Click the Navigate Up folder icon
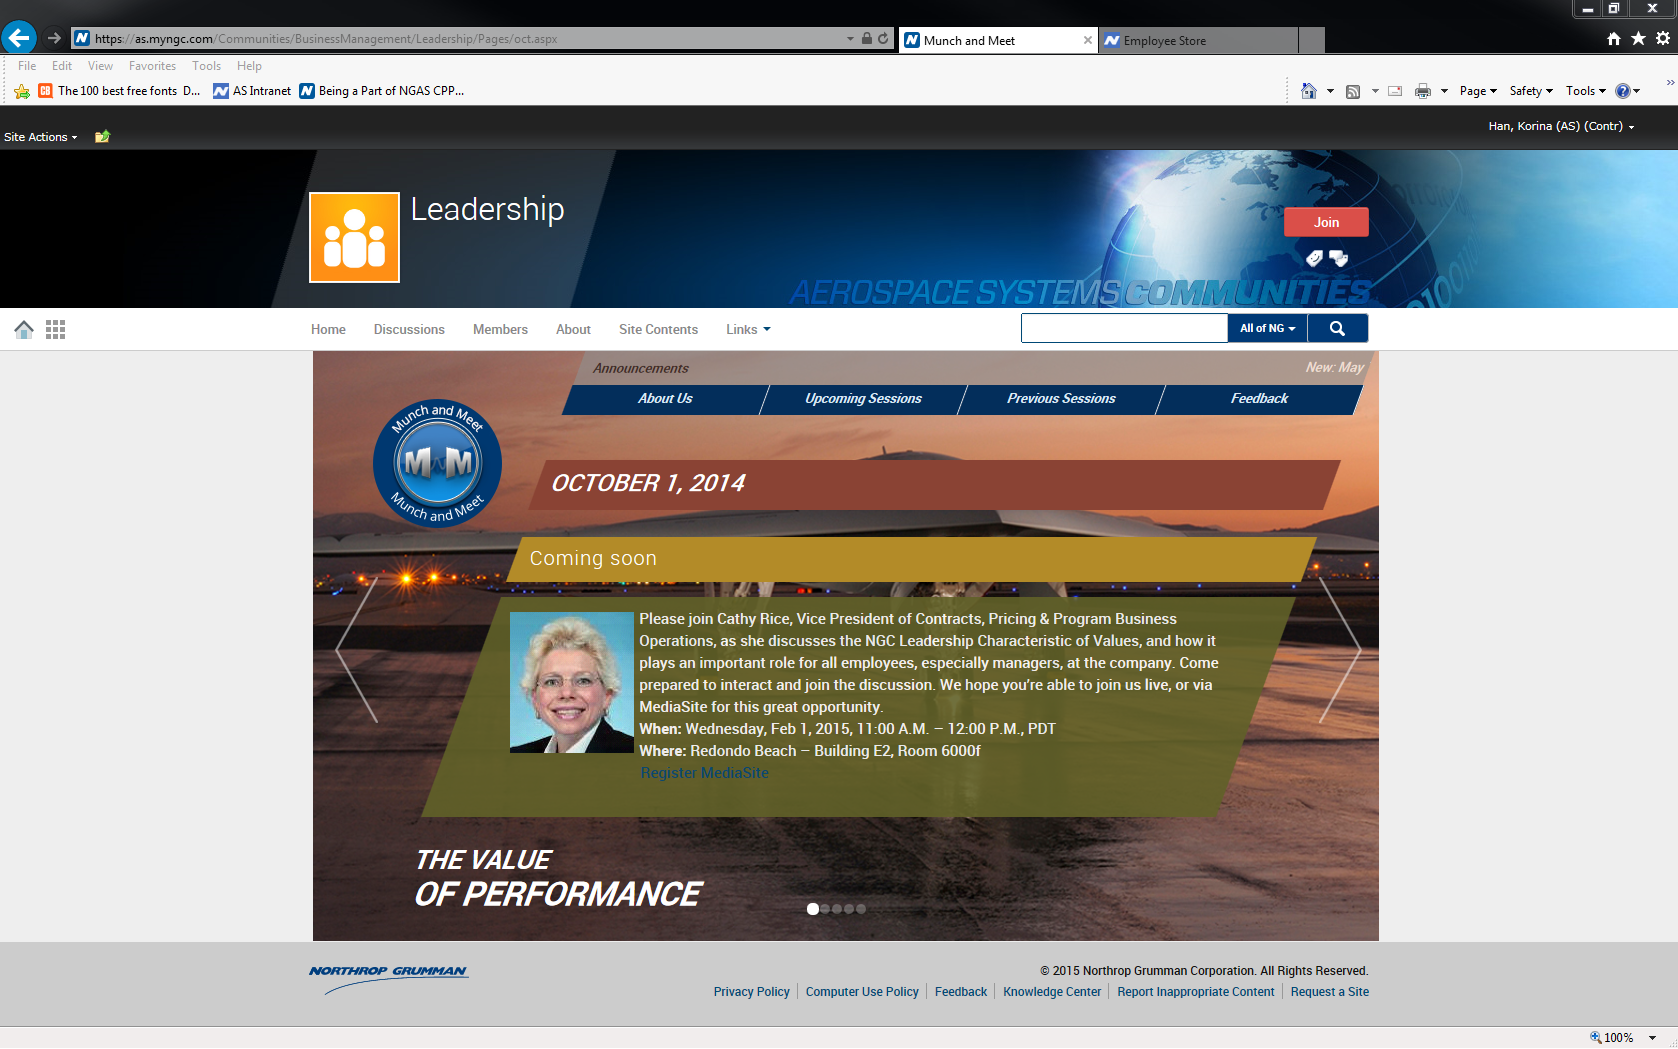The height and width of the screenshot is (1049, 1678). coord(102,137)
